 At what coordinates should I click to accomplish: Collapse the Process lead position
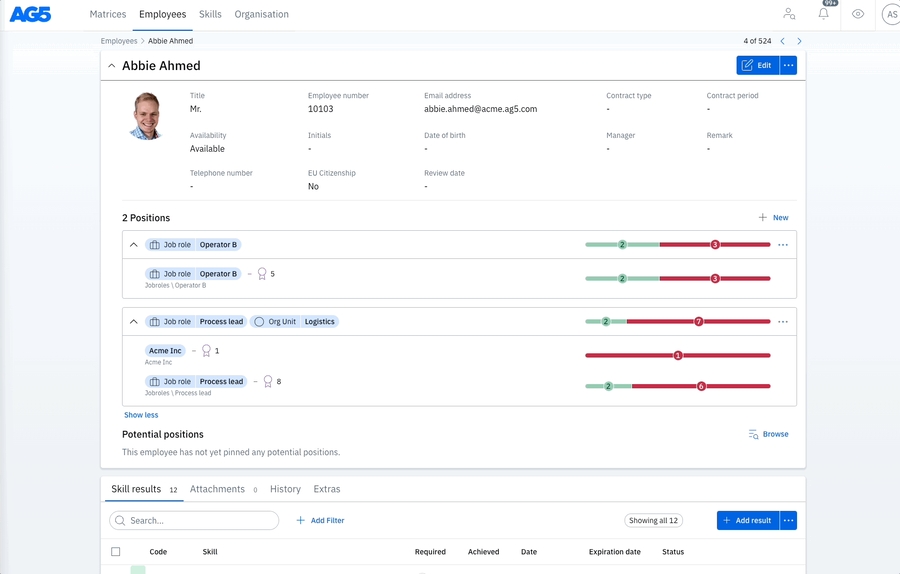134,322
